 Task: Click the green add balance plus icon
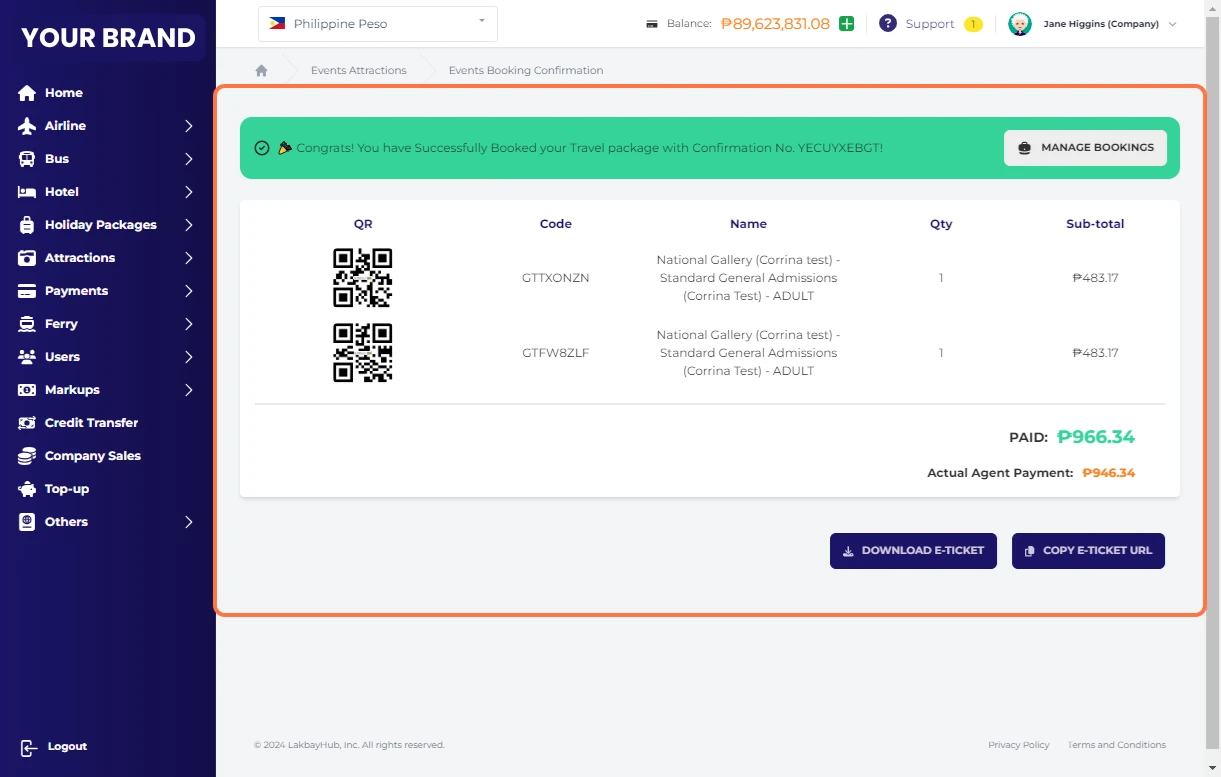point(847,24)
